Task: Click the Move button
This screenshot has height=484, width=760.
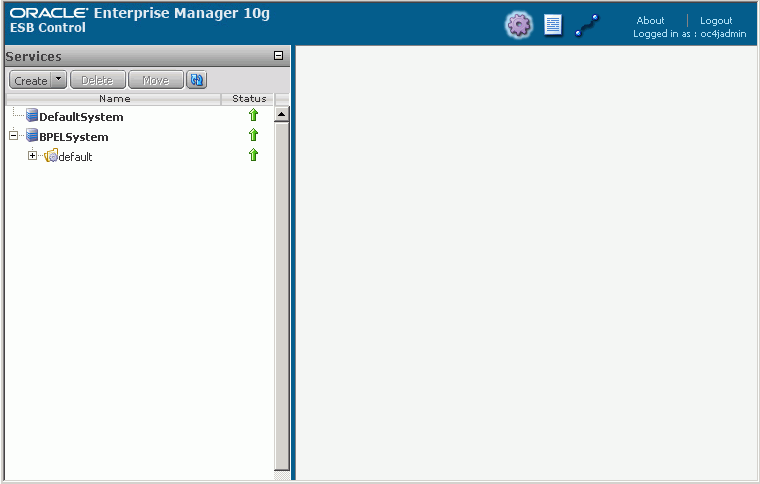Action: point(156,80)
